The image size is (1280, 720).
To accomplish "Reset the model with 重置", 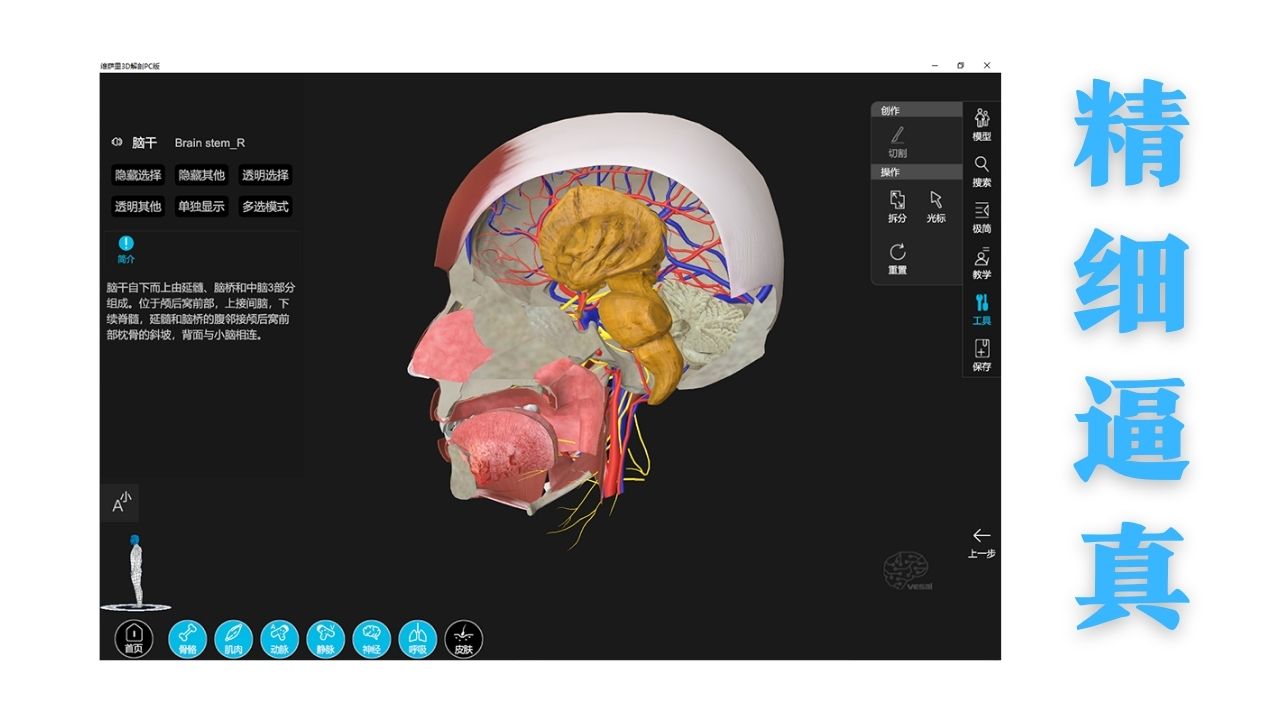I will [897, 257].
